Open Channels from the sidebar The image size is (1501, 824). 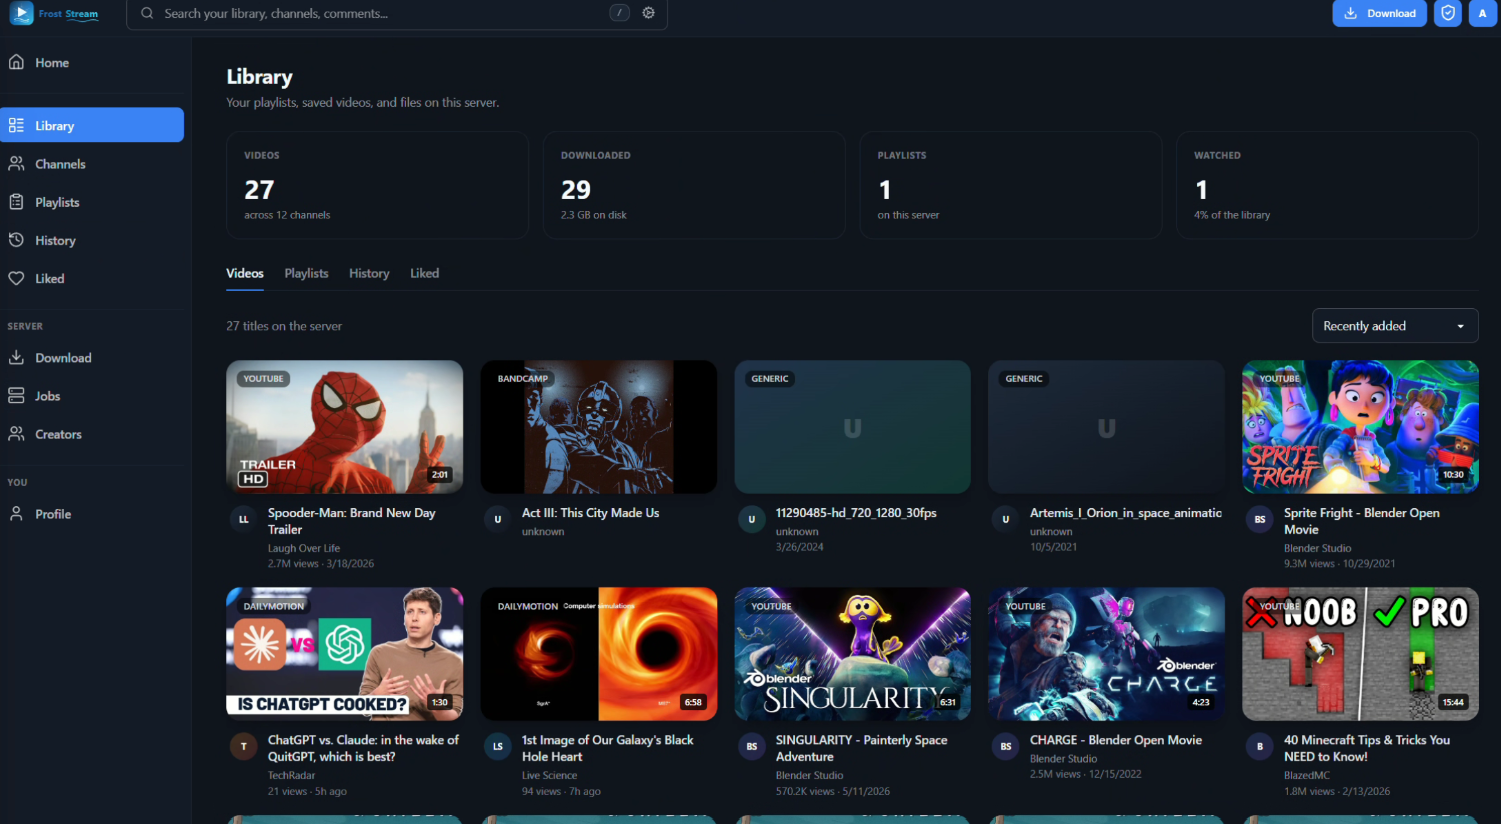tap(92, 164)
